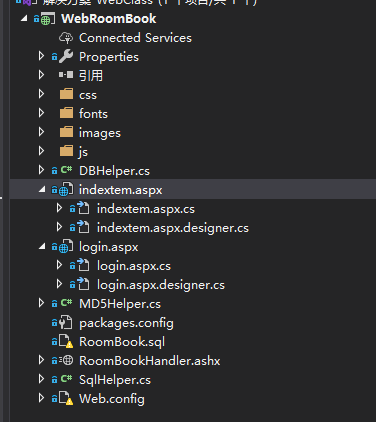This screenshot has height=422, width=376.
Task: Expand the images folder
Action: 41,132
